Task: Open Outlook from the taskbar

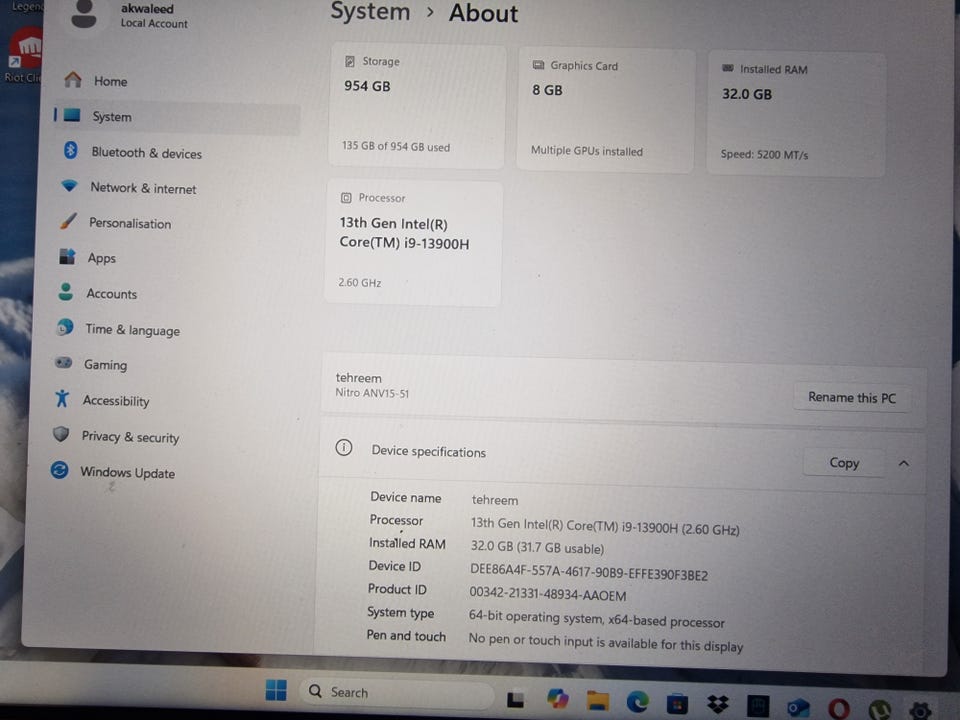Action: 798,708
